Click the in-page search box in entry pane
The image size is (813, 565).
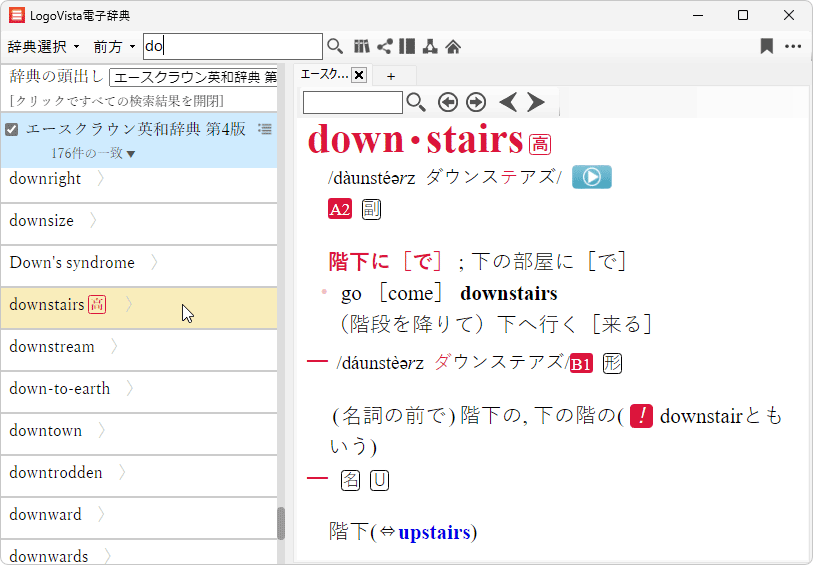point(352,102)
